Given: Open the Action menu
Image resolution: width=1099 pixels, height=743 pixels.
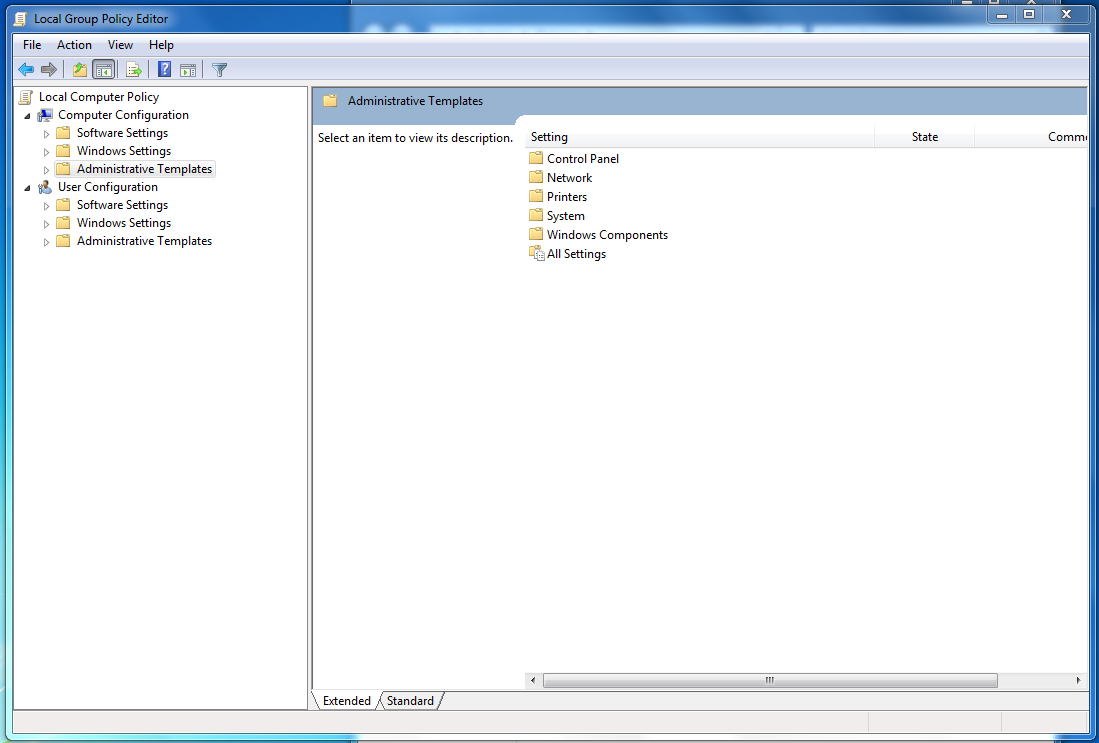Looking at the screenshot, I should (x=74, y=45).
